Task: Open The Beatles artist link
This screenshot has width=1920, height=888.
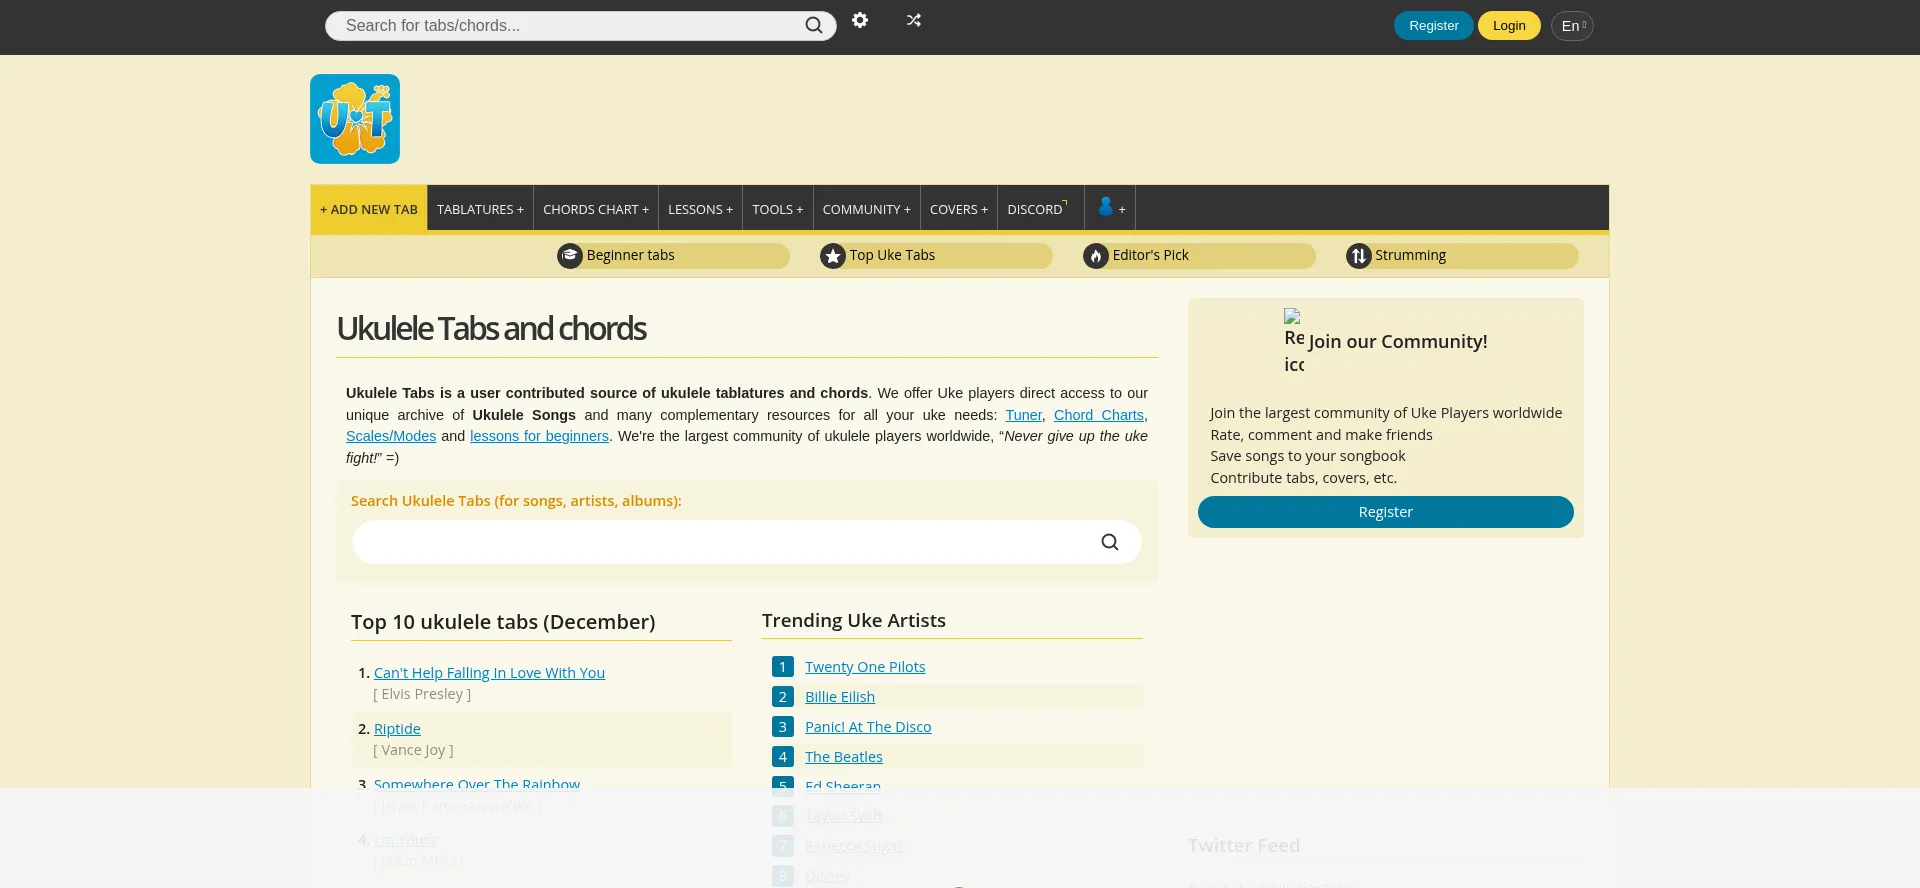Action: [844, 757]
